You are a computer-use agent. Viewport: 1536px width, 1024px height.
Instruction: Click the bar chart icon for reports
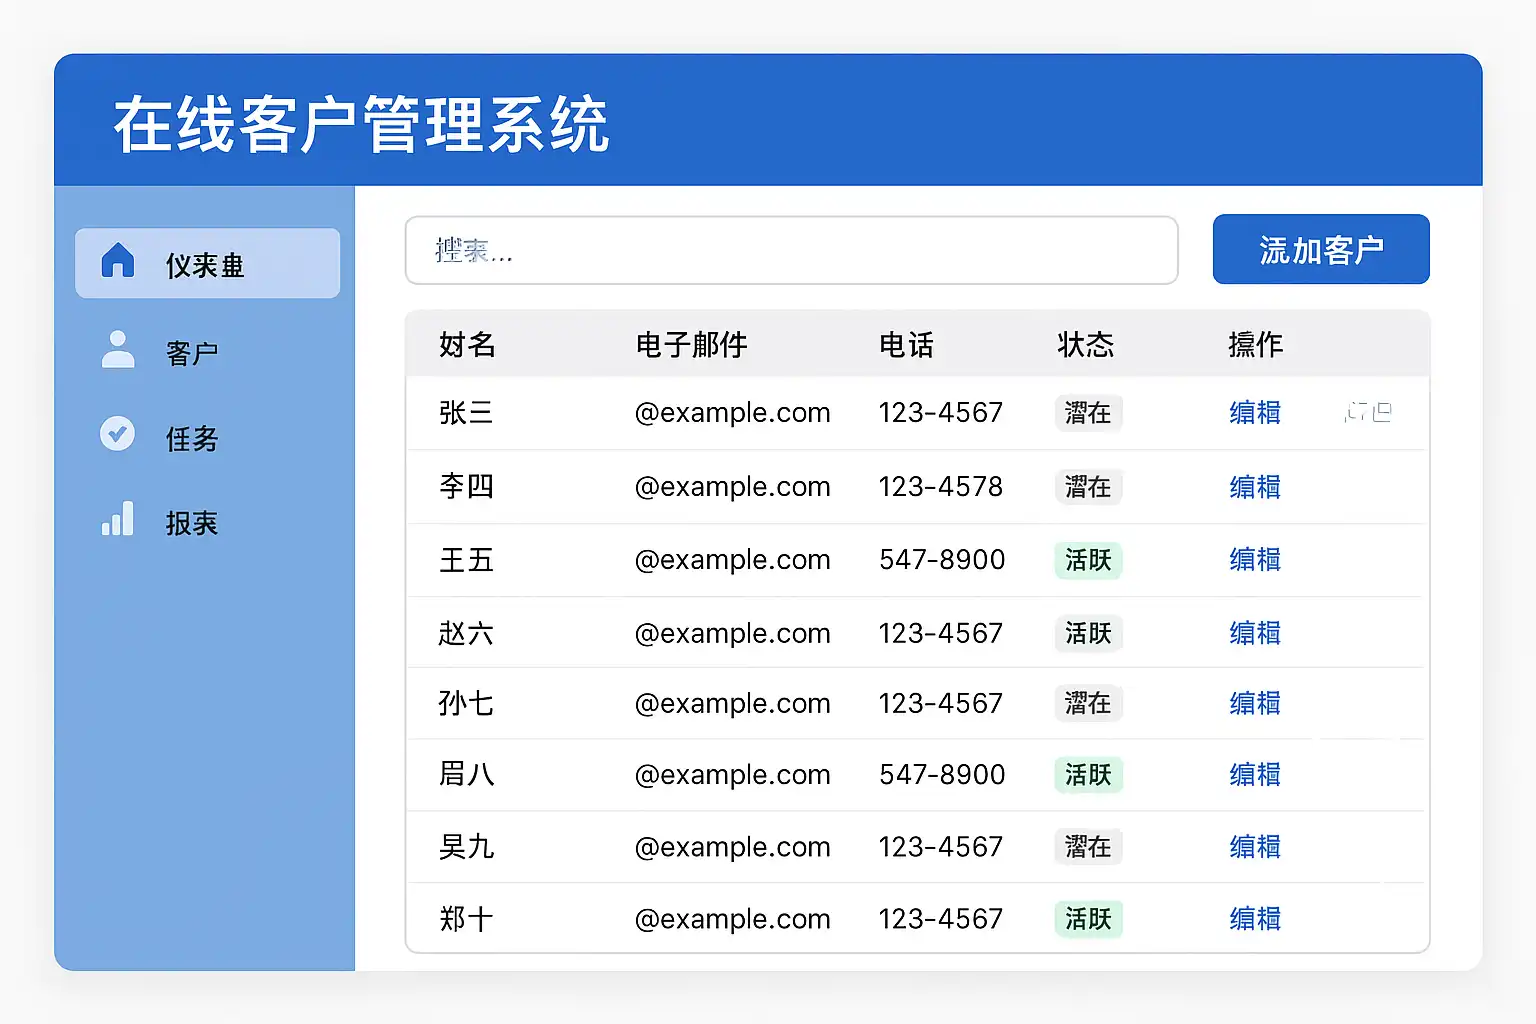click(118, 519)
